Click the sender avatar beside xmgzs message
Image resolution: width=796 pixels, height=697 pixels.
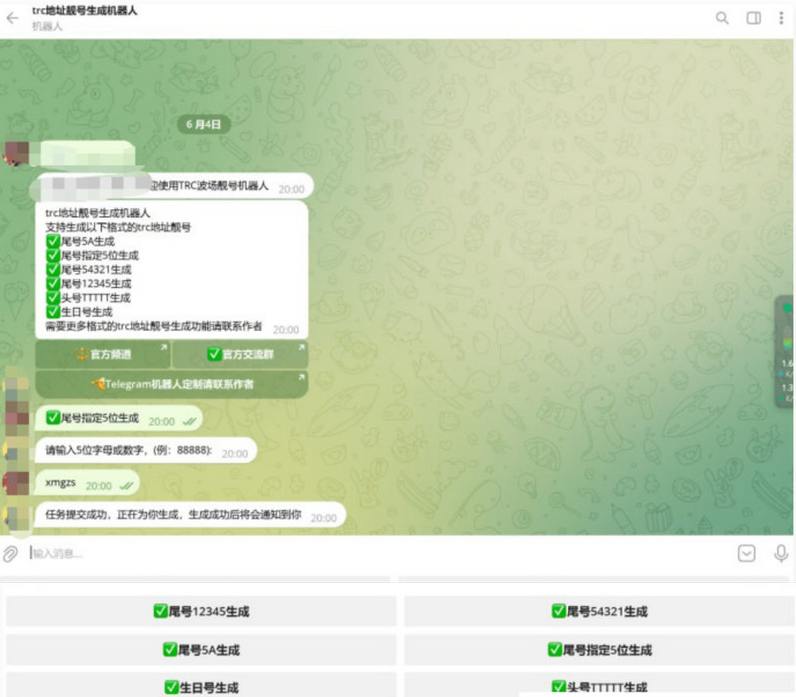coord(16,483)
